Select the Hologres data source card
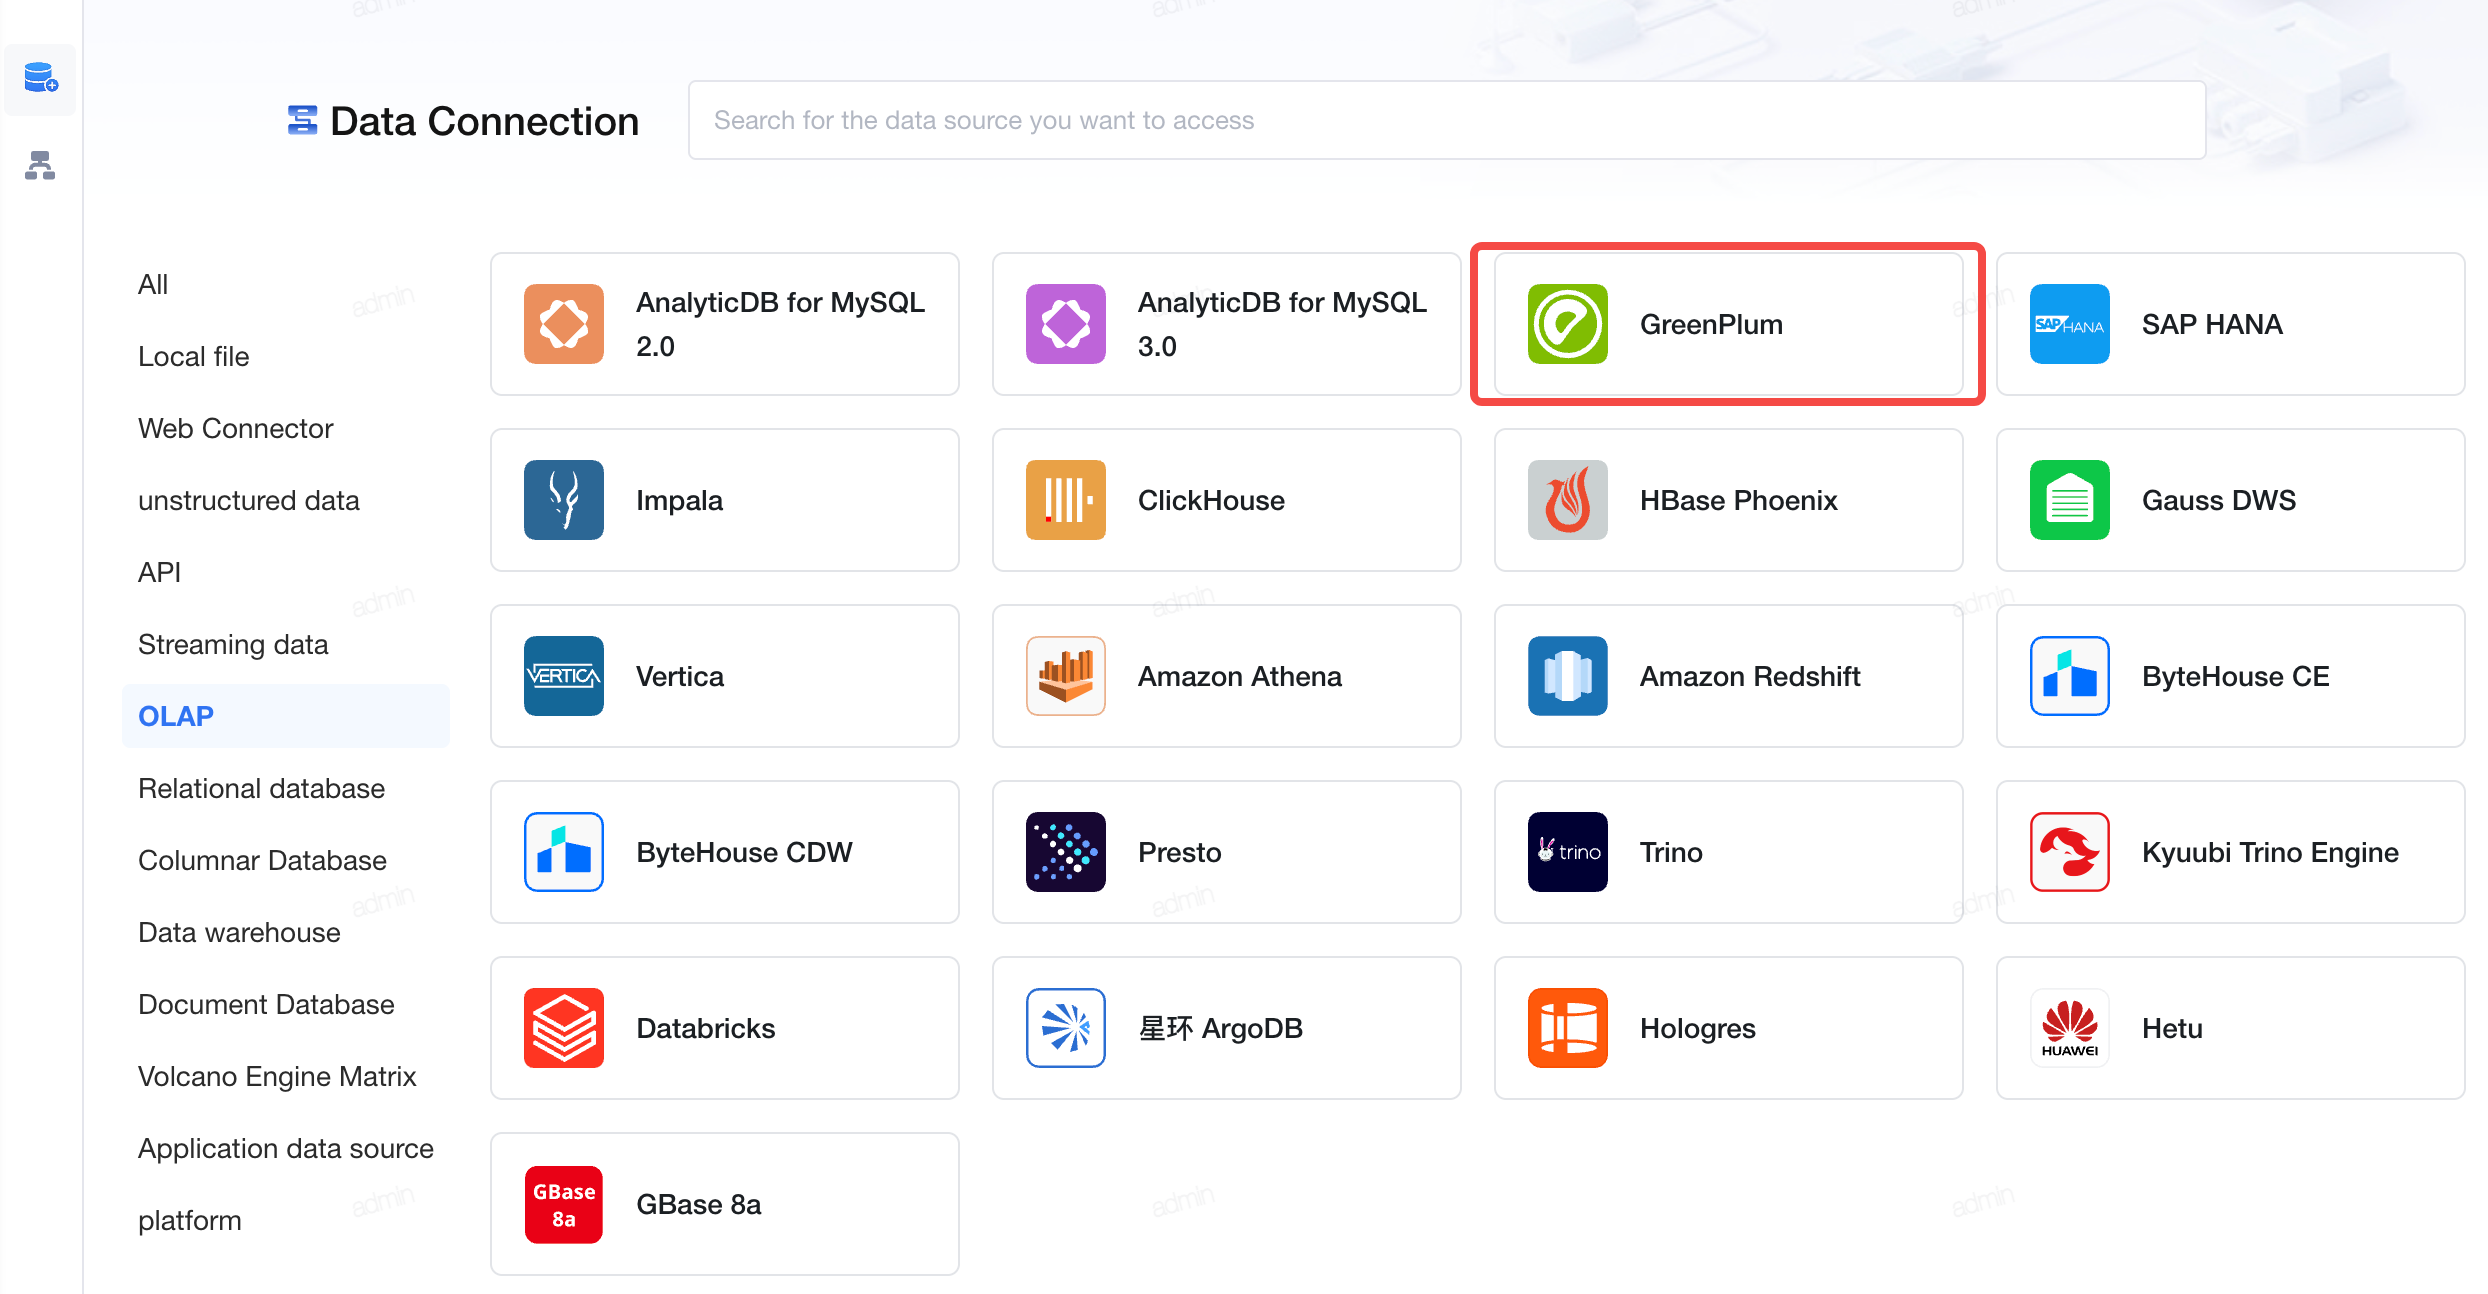 (x=1728, y=1028)
